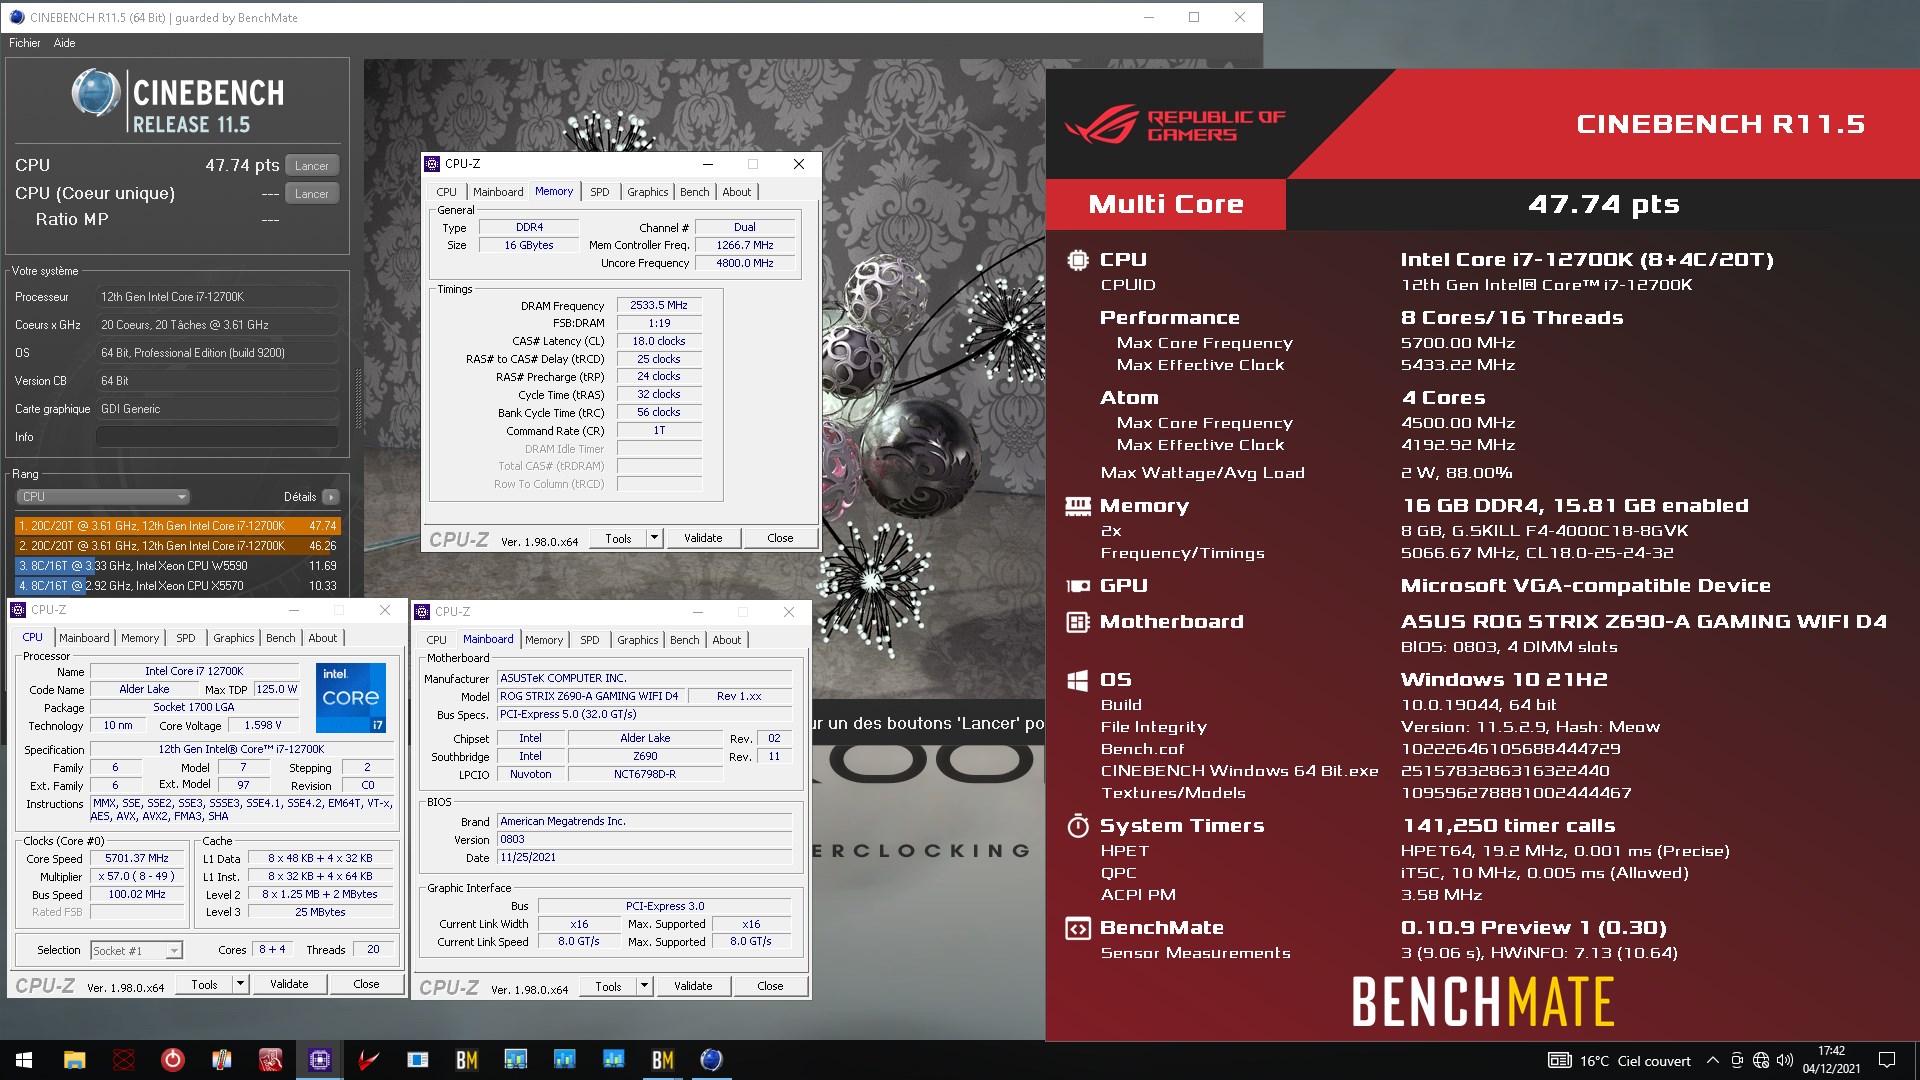Click the Intel Core i7 badge in CPU-Z

pos(351,698)
